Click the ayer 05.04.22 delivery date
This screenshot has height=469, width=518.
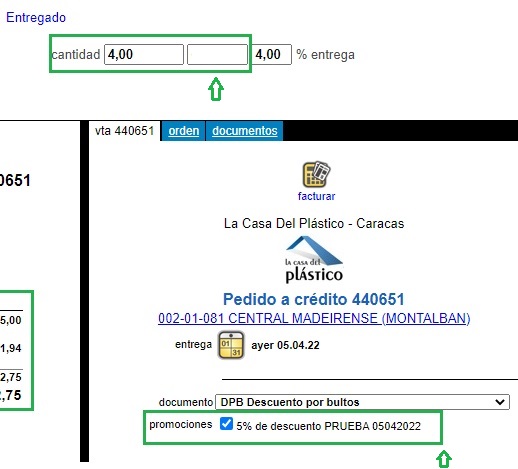(x=285, y=345)
